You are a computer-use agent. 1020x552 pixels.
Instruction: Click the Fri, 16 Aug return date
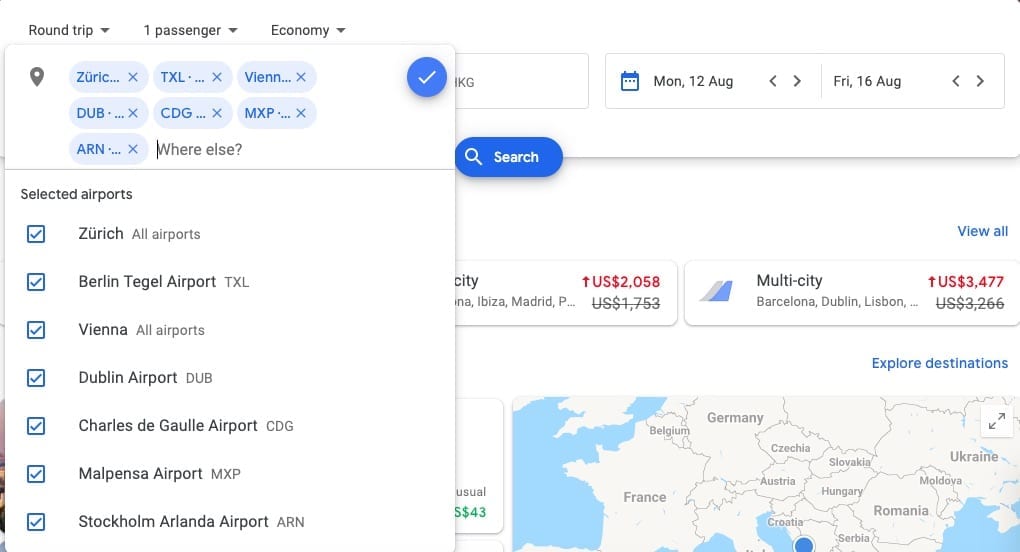tap(867, 81)
